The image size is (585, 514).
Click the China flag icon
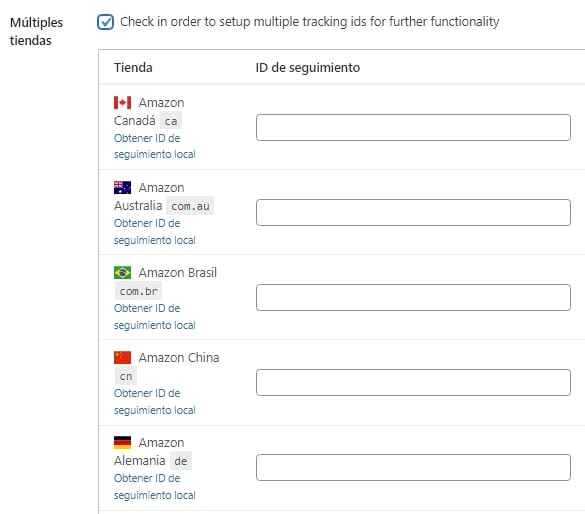click(122, 357)
